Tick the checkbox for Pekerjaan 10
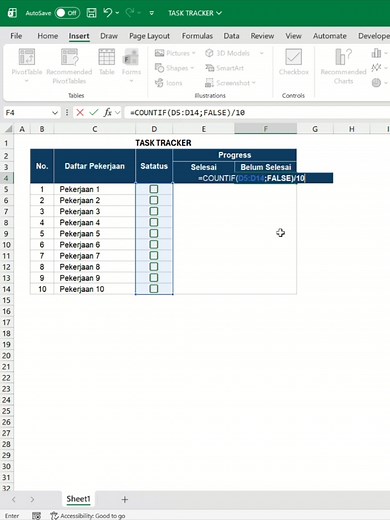The width and height of the screenshot is (390, 520). (154, 289)
